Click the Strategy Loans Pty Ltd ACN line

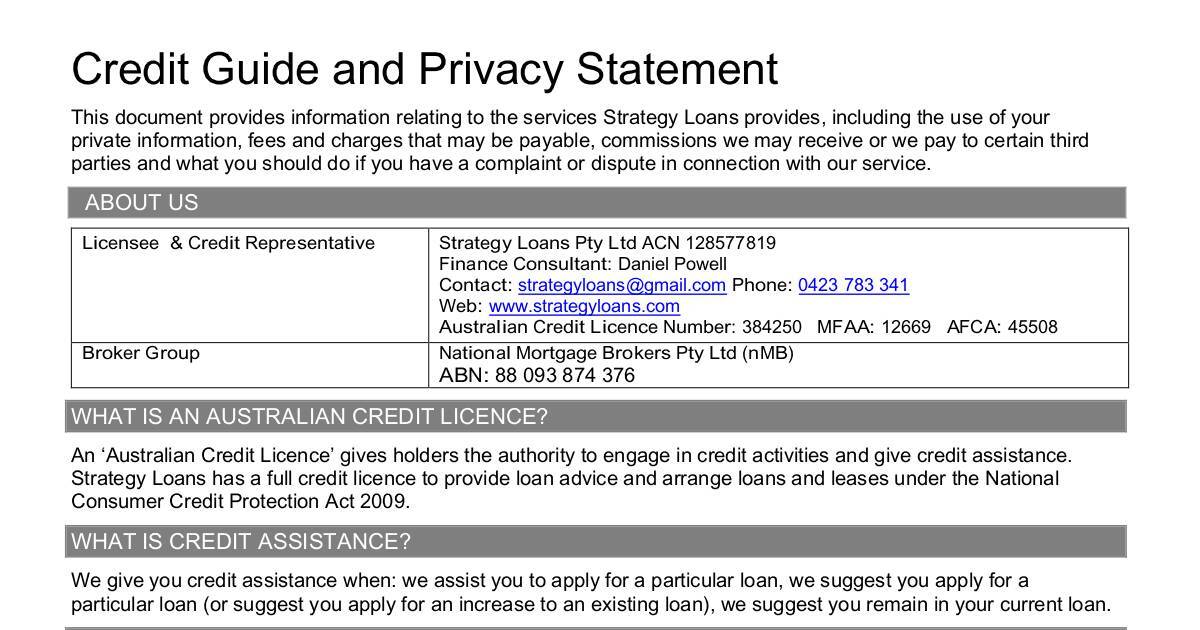click(607, 243)
